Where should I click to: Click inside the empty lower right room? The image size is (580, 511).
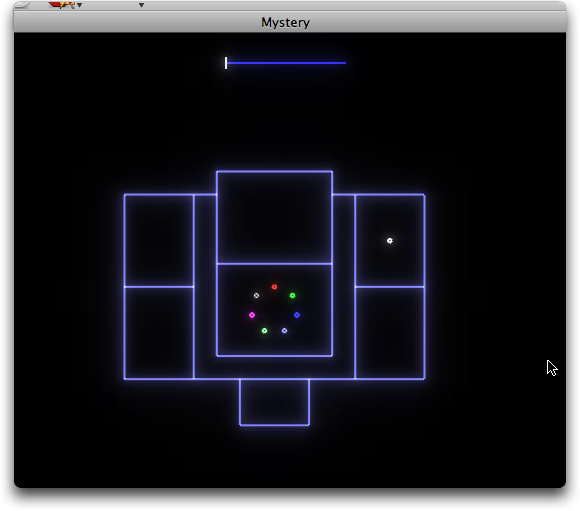390,333
